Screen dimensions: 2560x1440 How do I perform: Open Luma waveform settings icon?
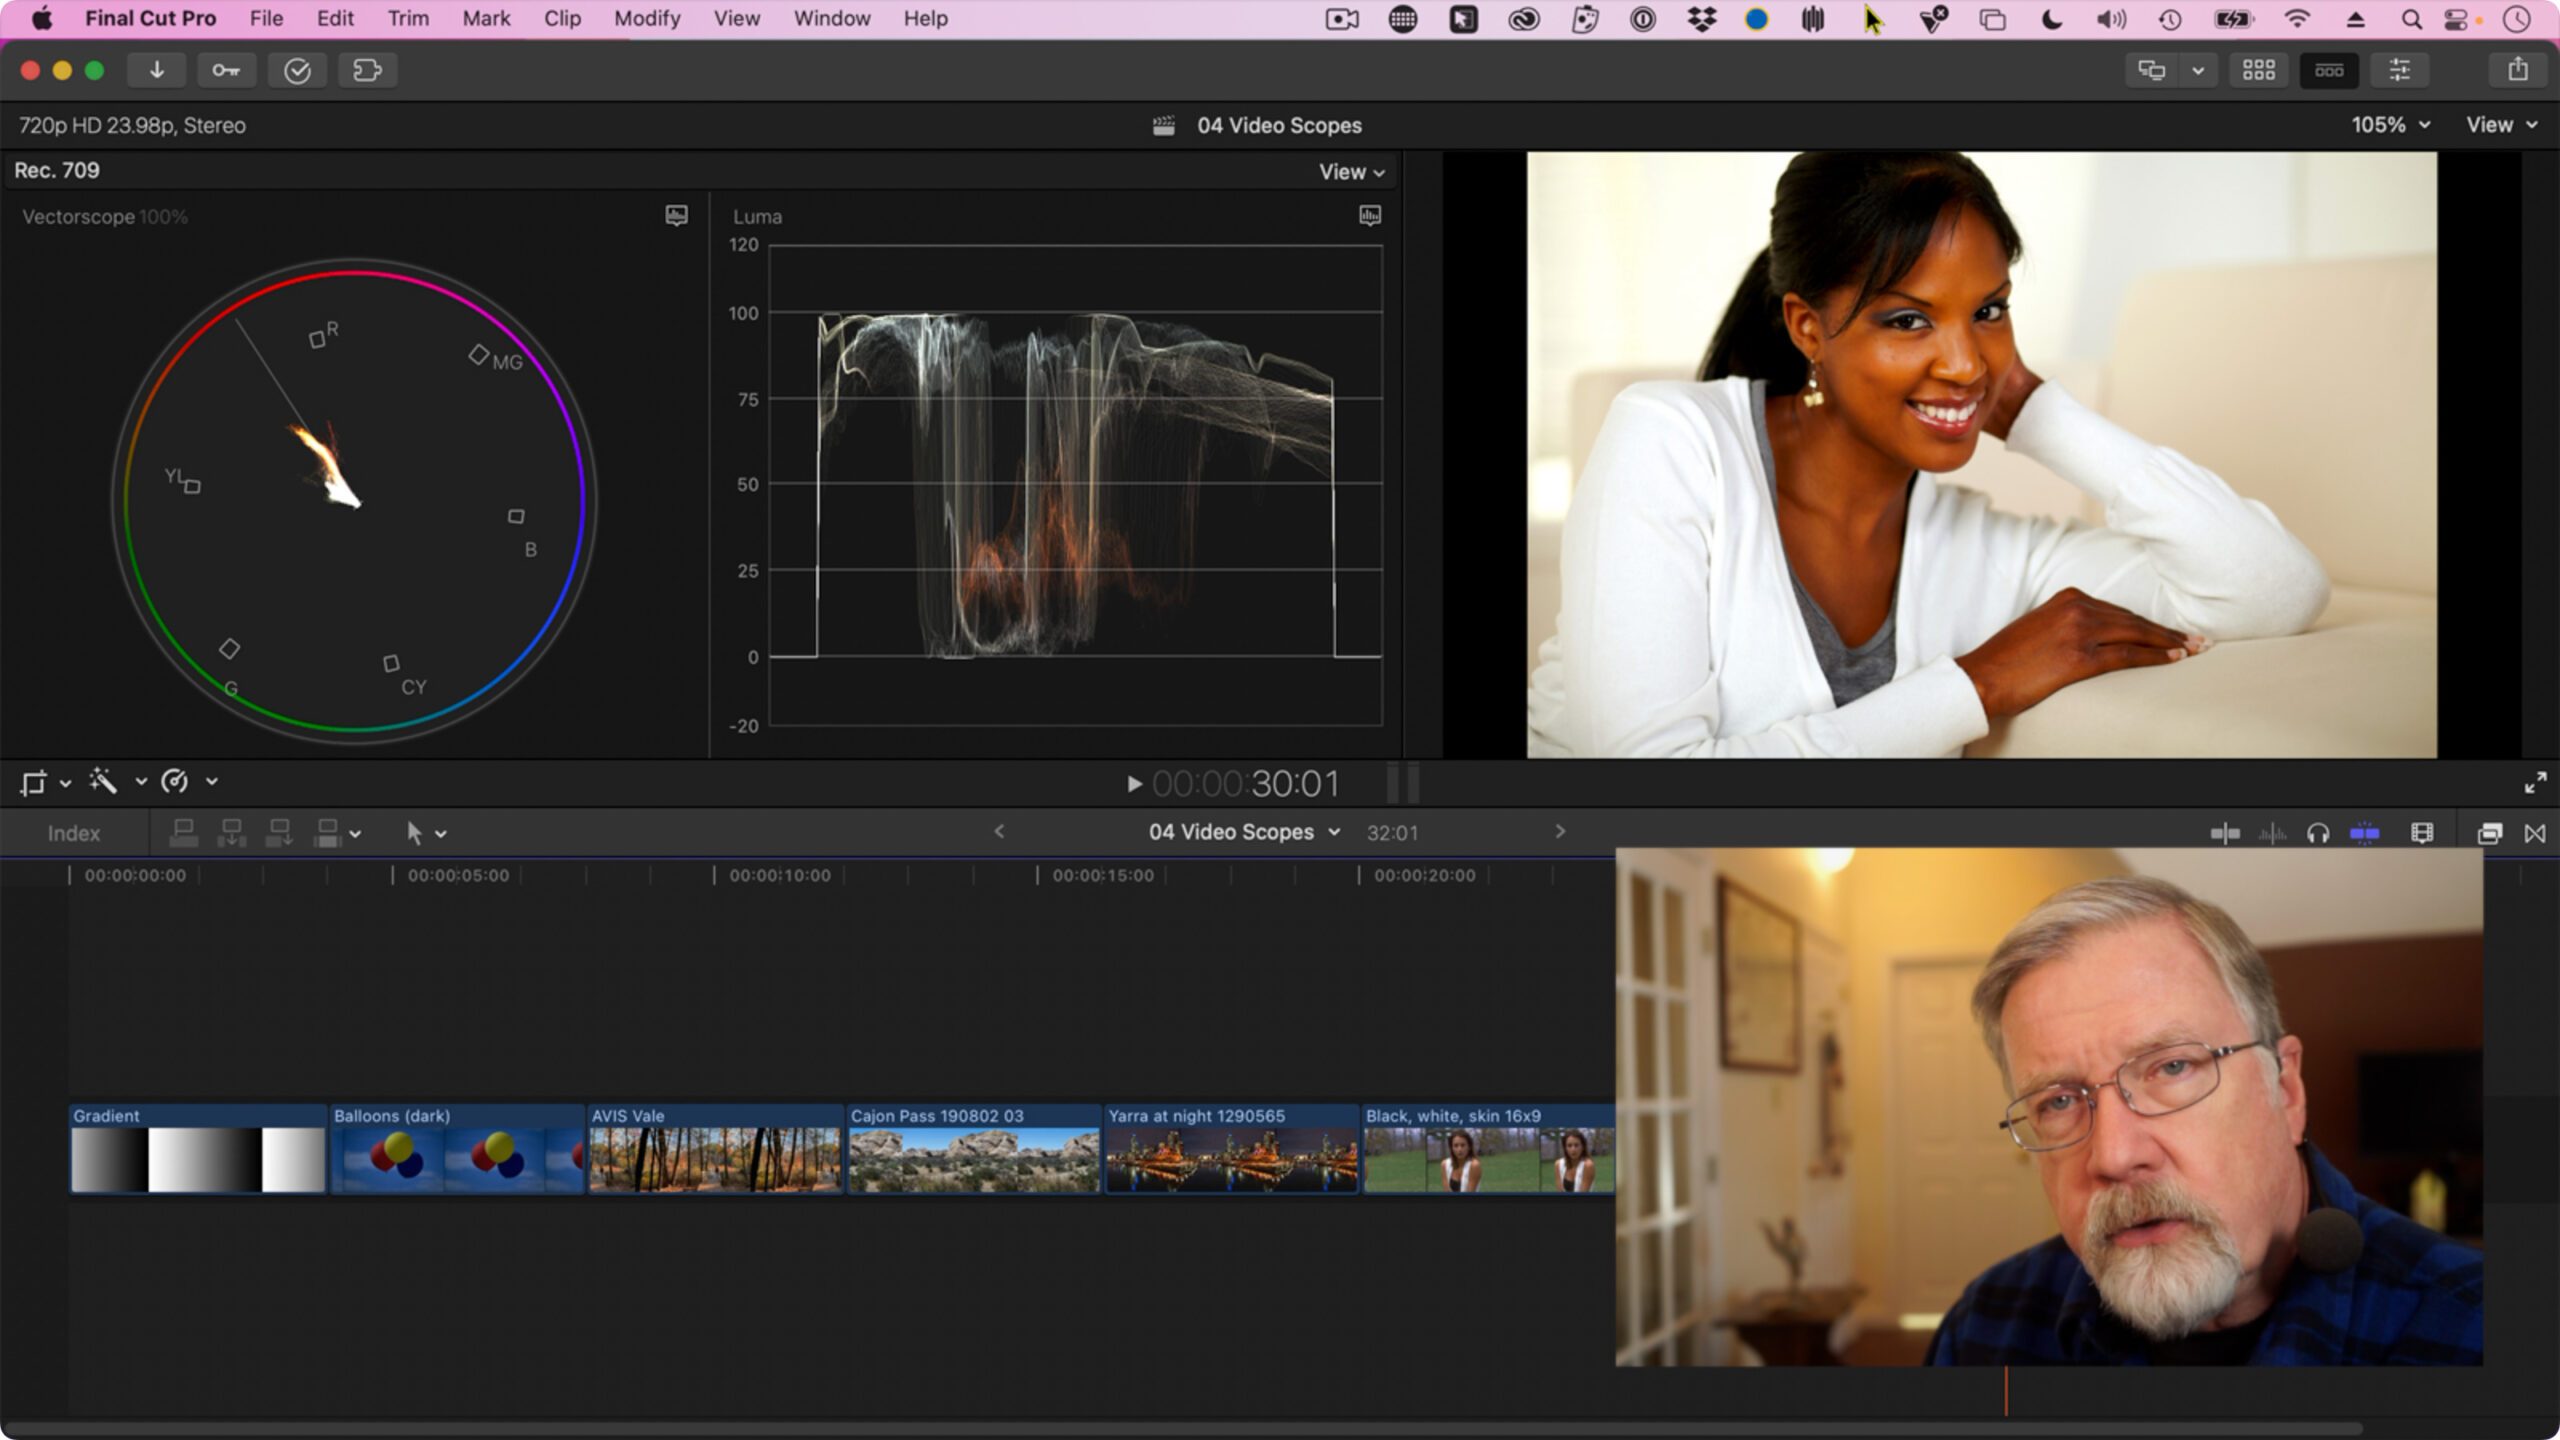(x=1370, y=216)
